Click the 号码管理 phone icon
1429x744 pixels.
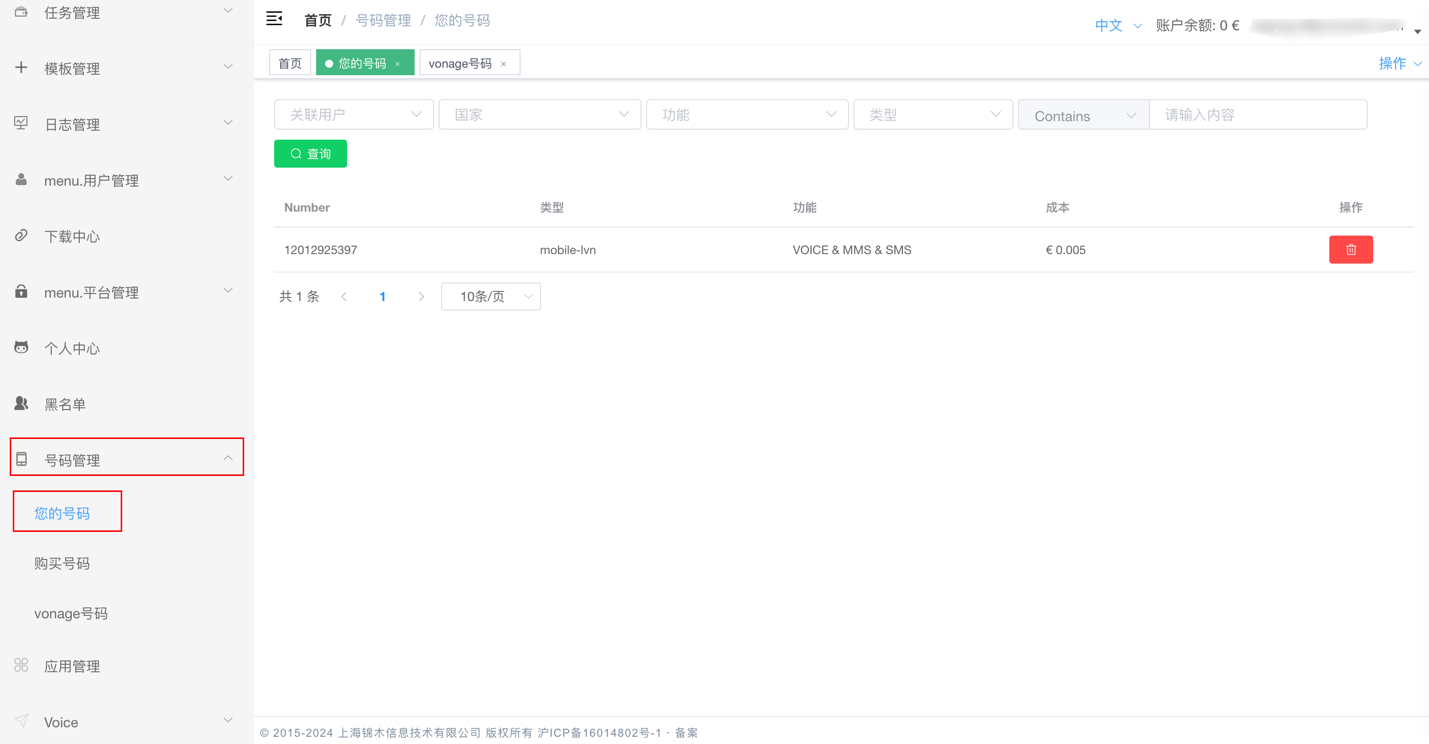21,460
